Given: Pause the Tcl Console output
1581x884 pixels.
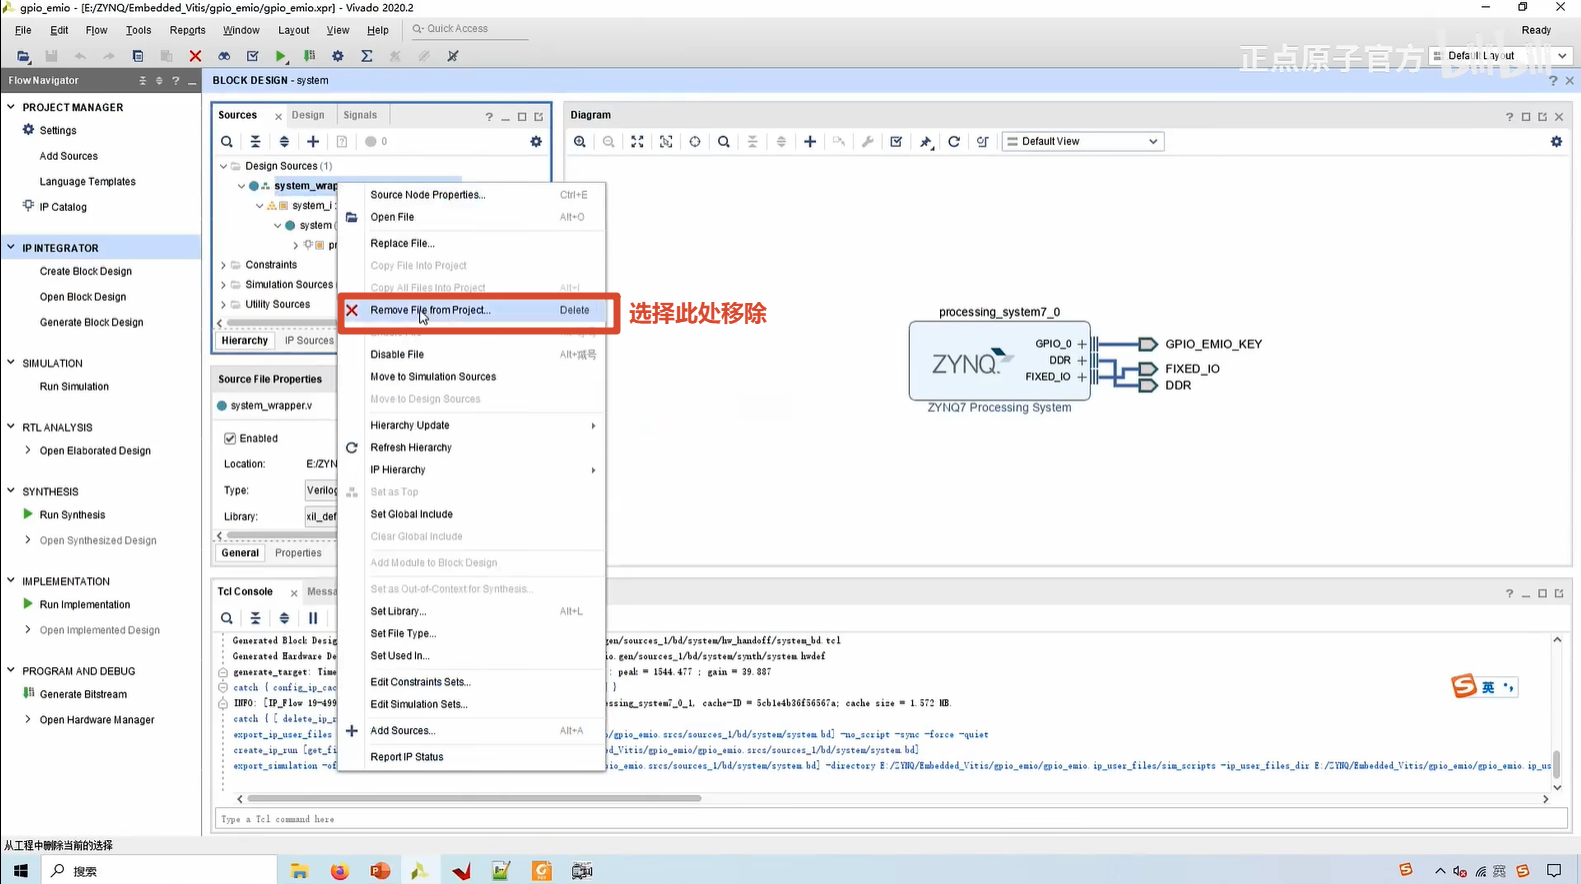Looking at the screenshot, I should coord(313,618).
